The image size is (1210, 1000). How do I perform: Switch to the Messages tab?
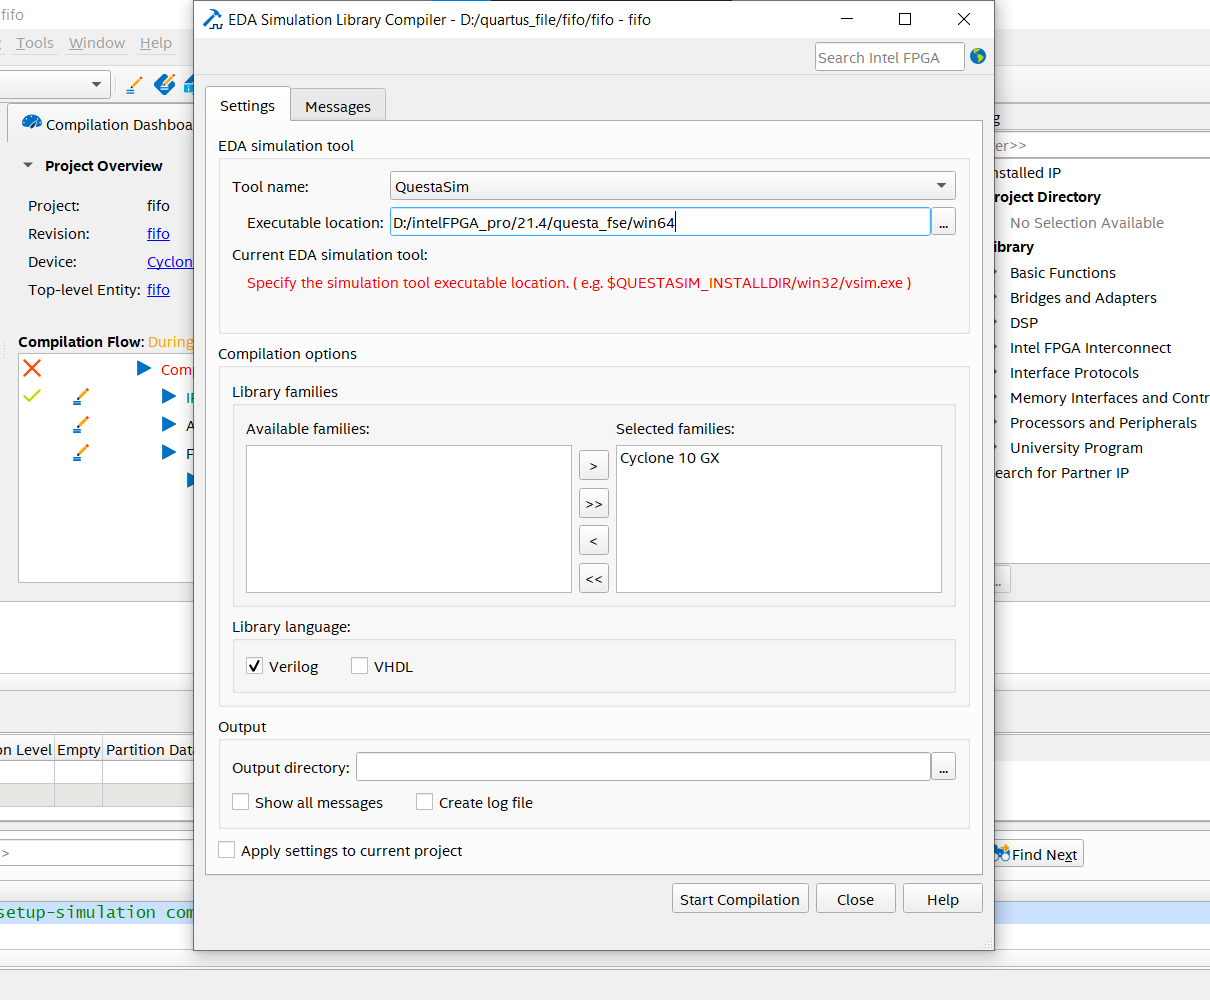pyautogui.click(x=338, y=105)
